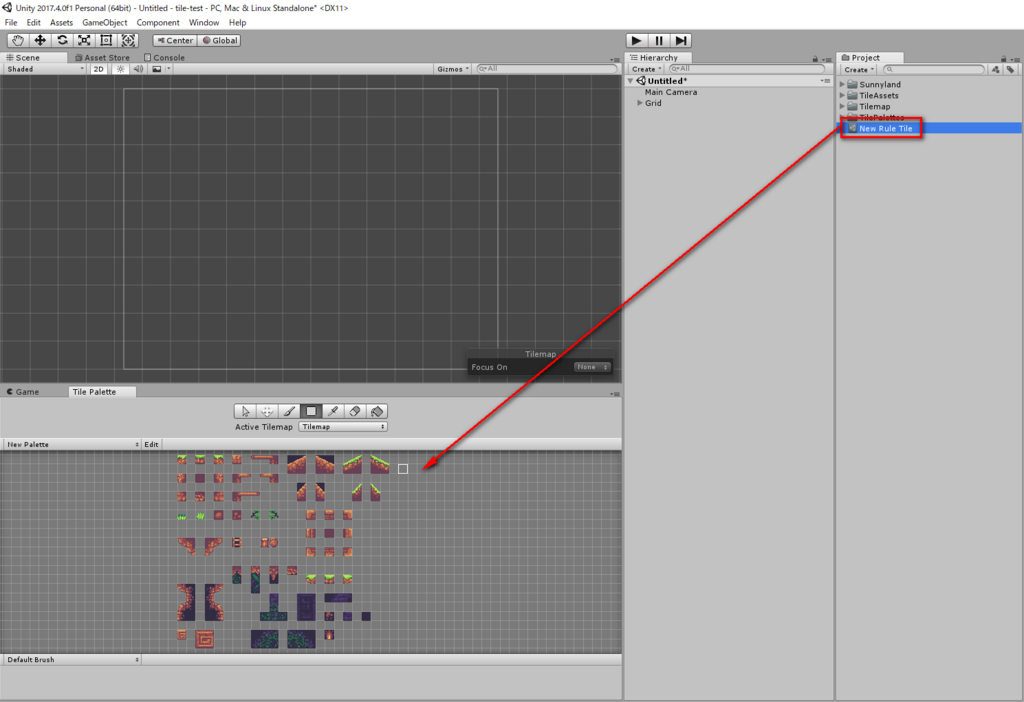The height and width of the screenshot is (702, 1024).
Task: Open the Assets menu
Action: [61, 22]
